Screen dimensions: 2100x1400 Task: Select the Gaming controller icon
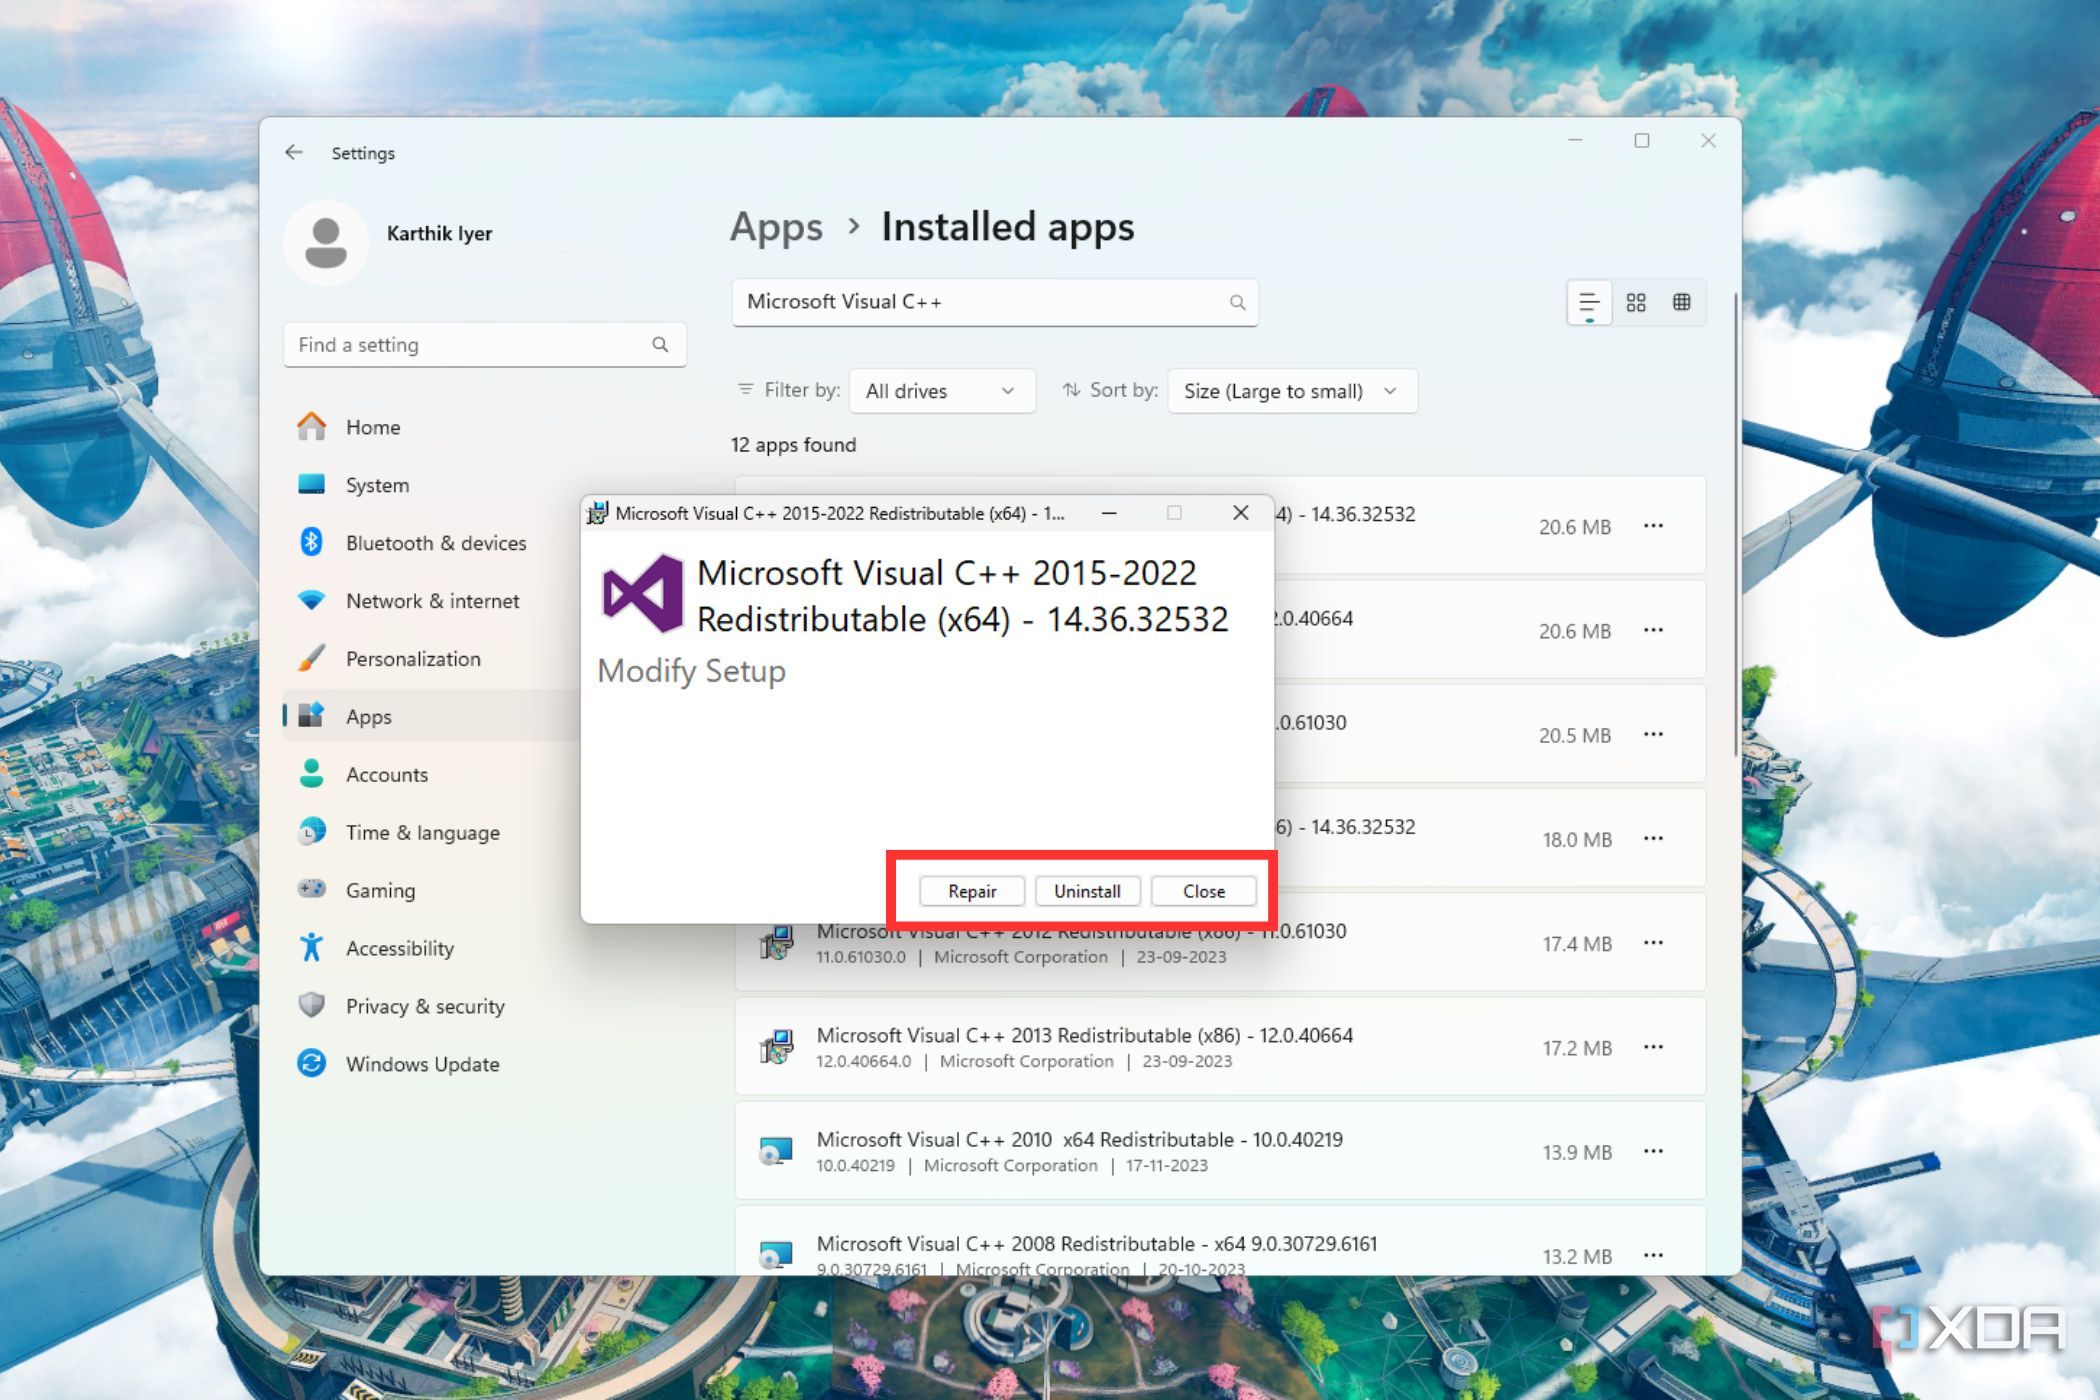311,890
